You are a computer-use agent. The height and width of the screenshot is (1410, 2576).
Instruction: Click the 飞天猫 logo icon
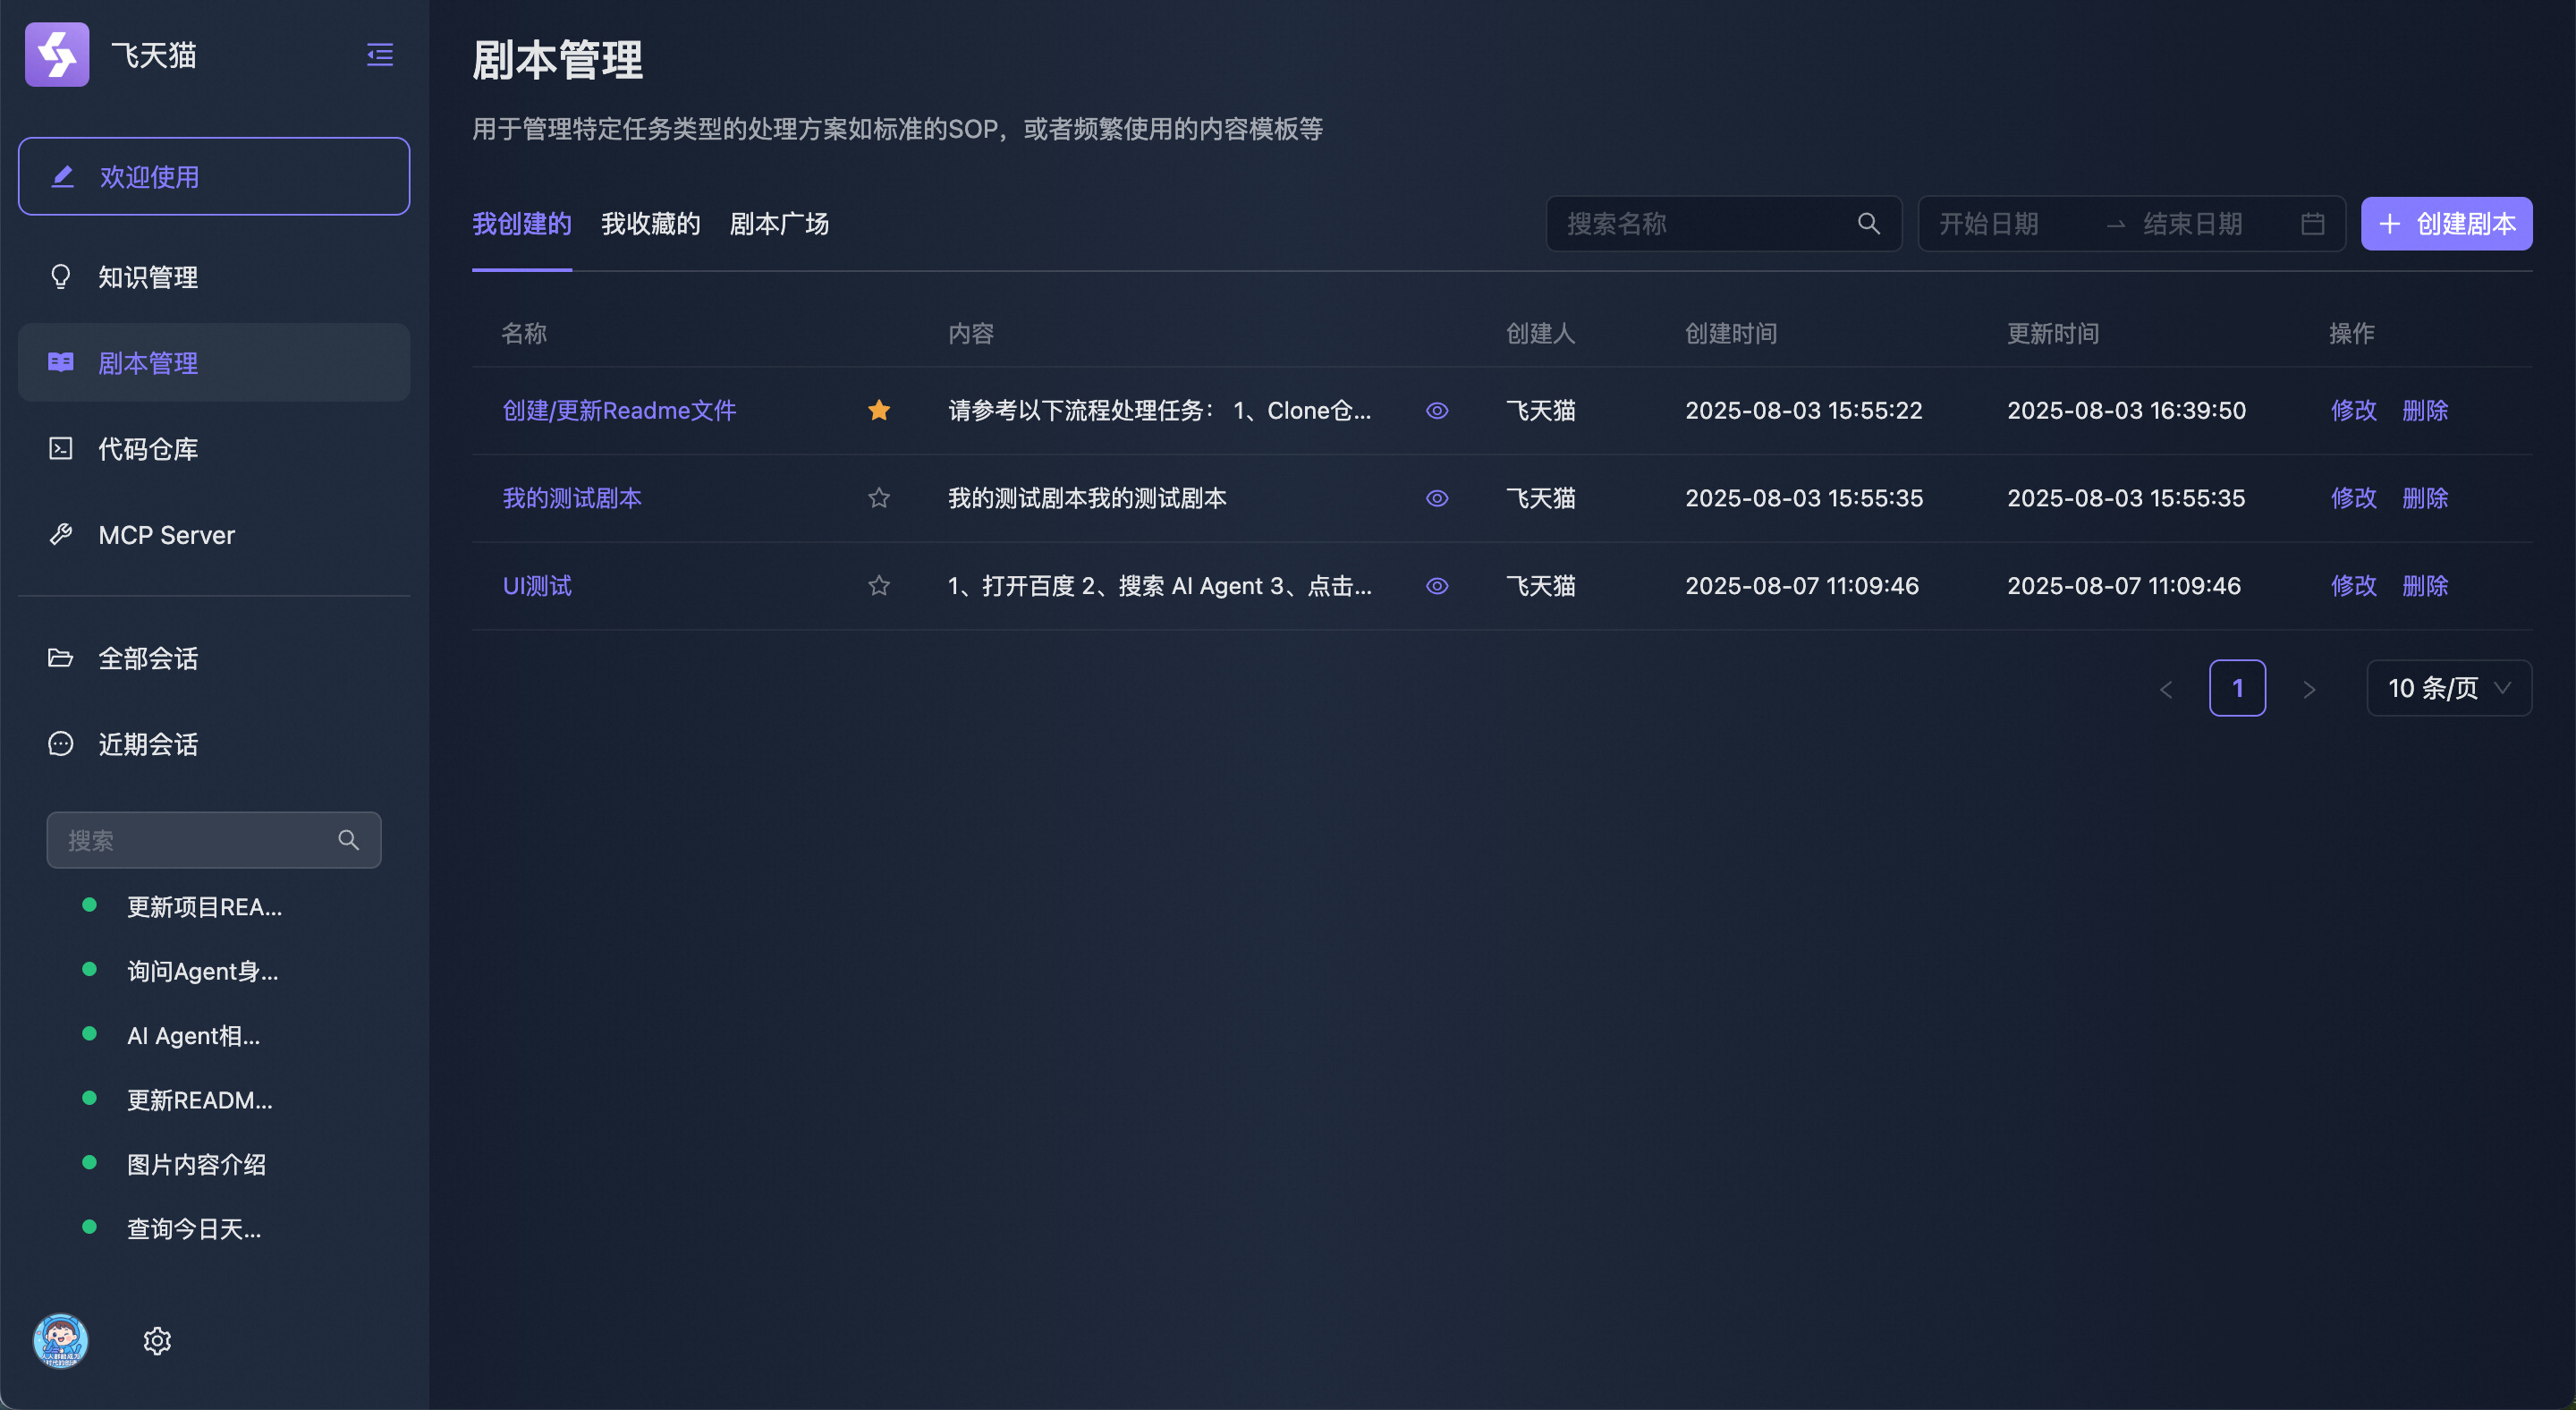pos(57,54)
